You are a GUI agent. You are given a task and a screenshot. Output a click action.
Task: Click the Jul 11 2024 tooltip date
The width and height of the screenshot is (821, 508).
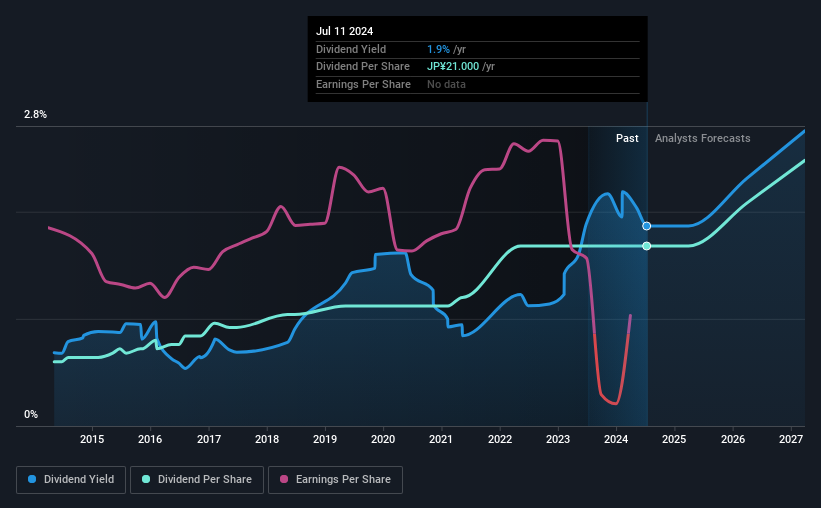click(x=345, y=31)
